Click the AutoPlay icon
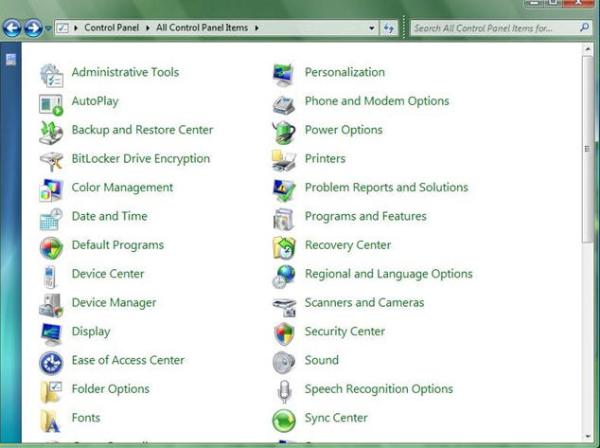This screenshot has width=600, height=448. coord(51,104)
